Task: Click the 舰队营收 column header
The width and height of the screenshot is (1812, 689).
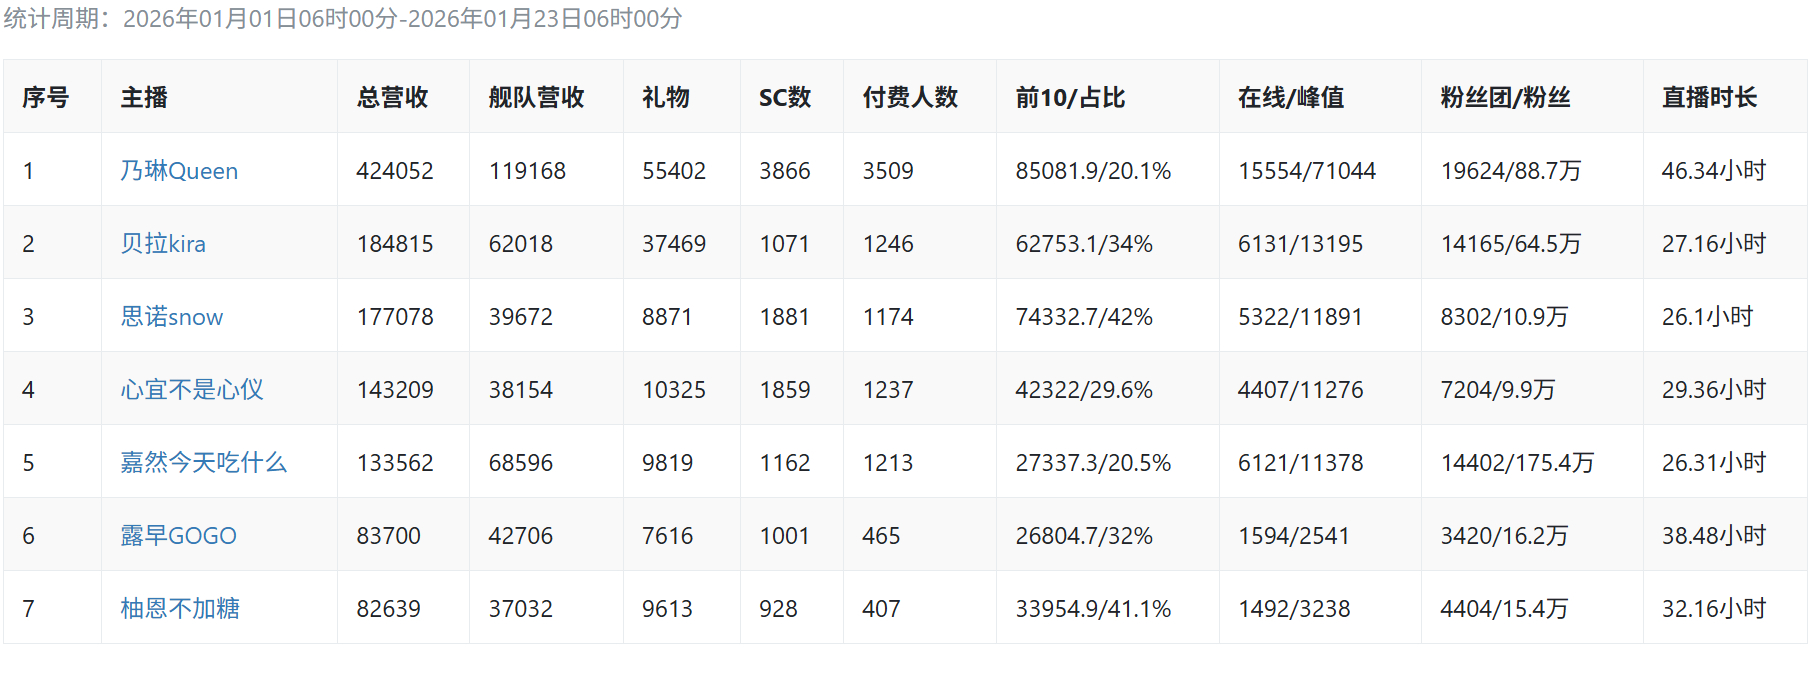Action: [x=536, y=98]
